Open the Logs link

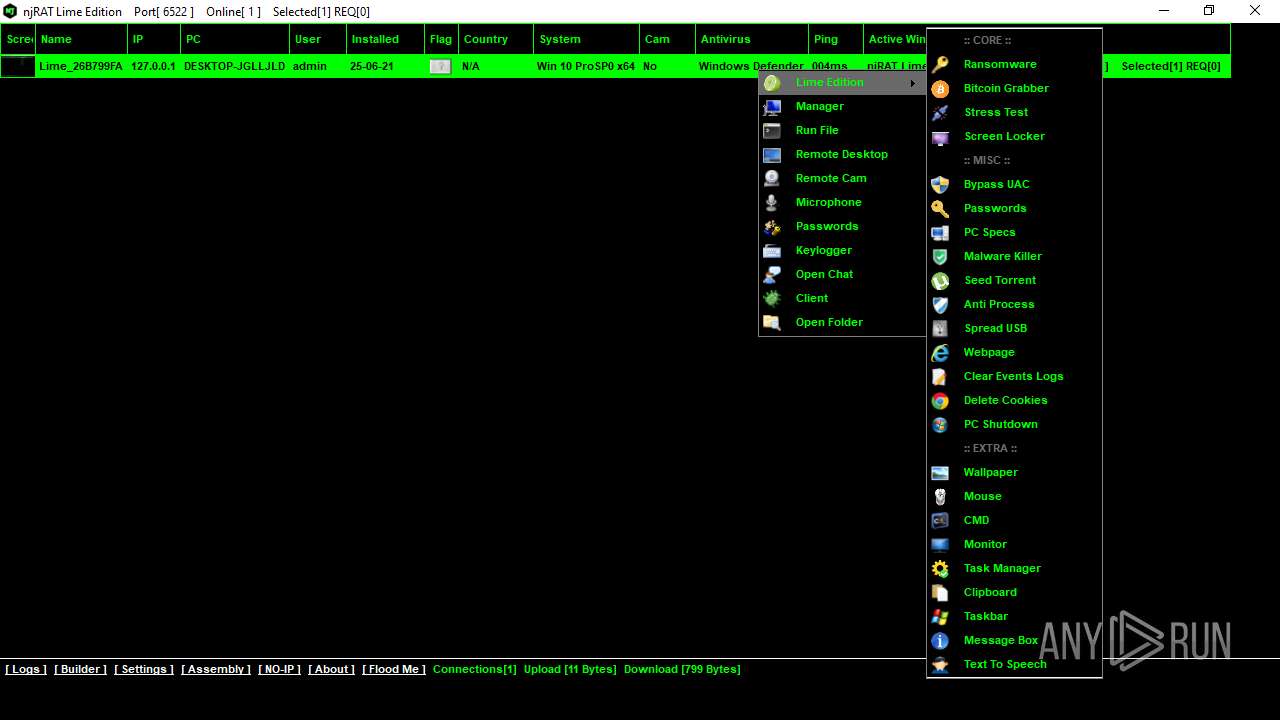26,669
